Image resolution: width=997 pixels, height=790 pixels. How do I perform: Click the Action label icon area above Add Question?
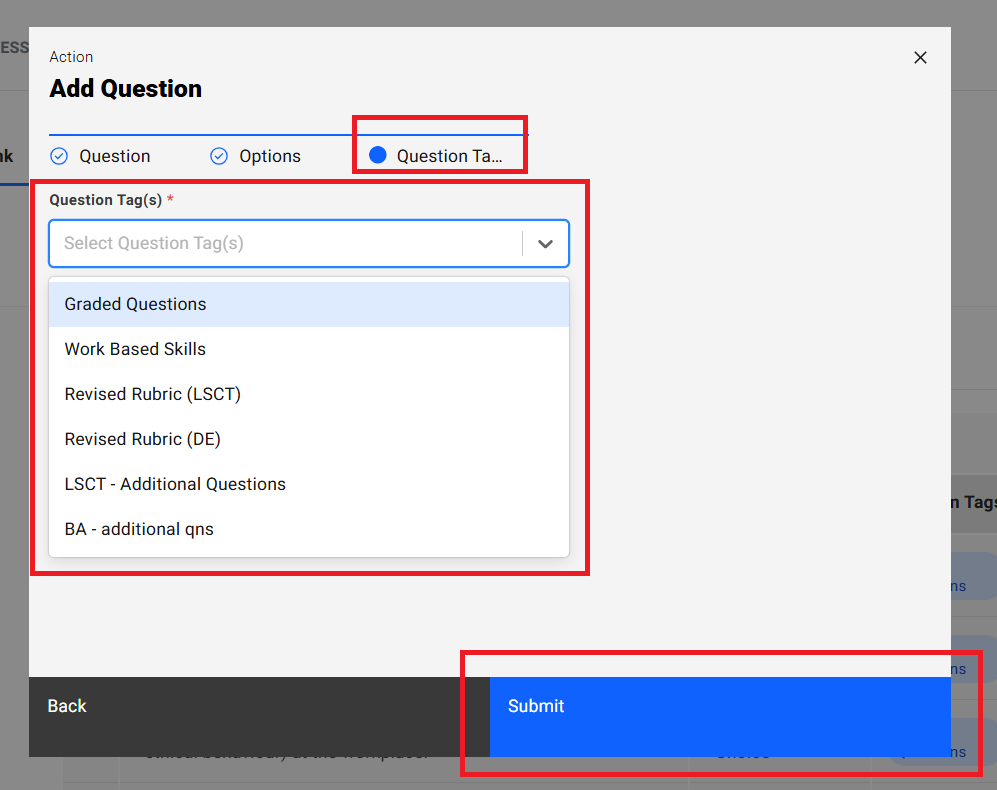click(71, 57)
